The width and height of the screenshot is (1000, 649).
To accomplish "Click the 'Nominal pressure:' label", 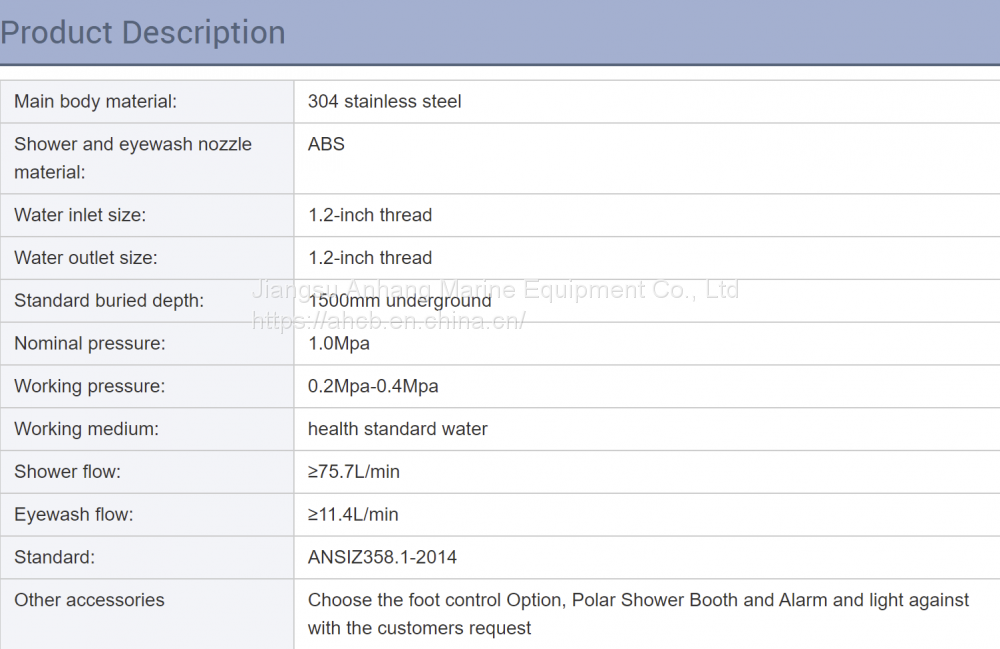I will point(90,344).
